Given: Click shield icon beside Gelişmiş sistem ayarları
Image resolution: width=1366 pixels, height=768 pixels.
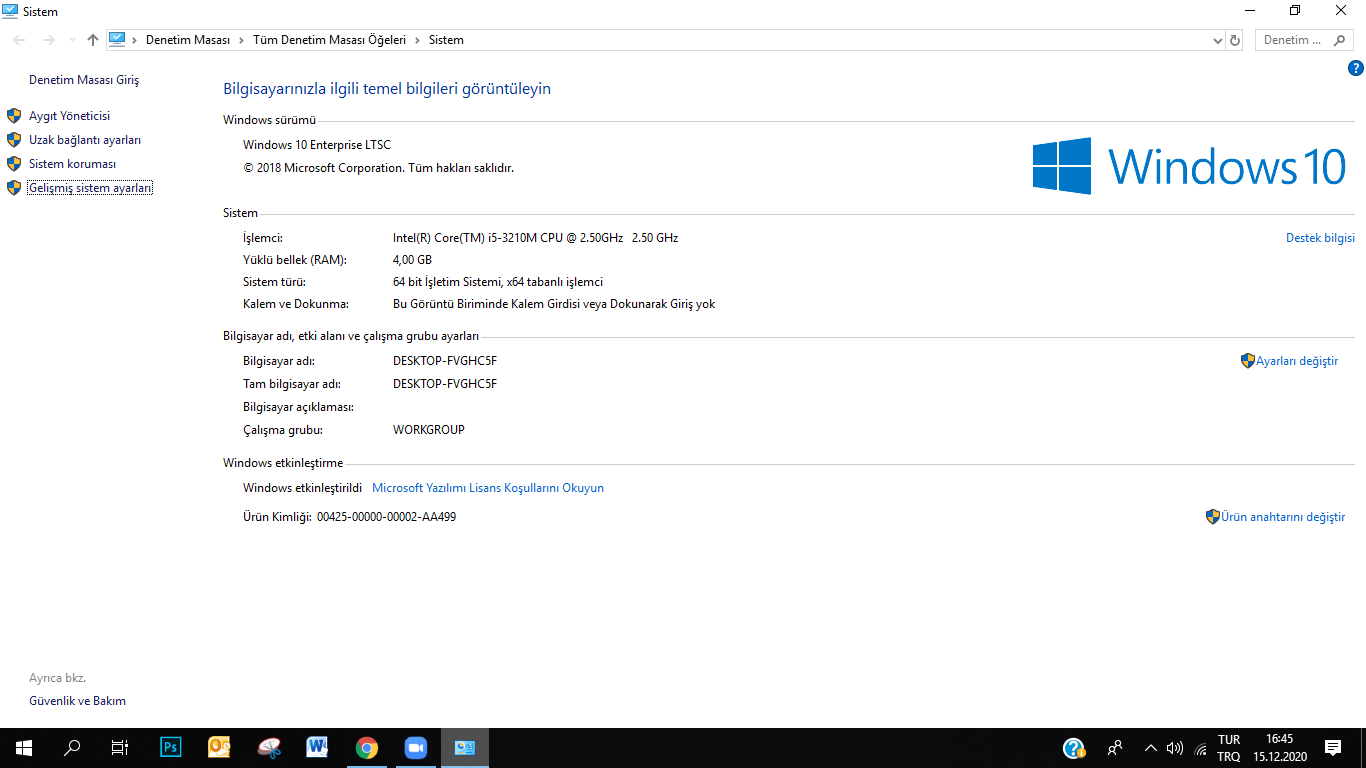Looking at the screenshot, I should point(14,188).
